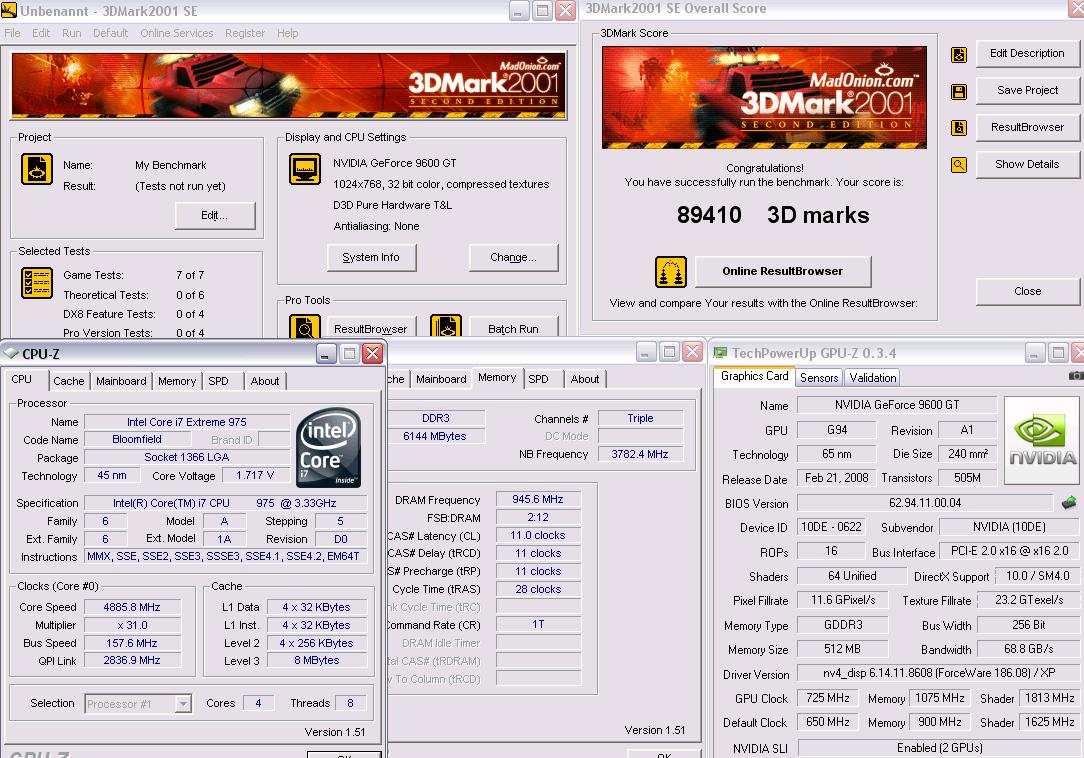
Task: Click CPU name Intel Core i7 Extreme 975
Action: click(x=187, y=422)
